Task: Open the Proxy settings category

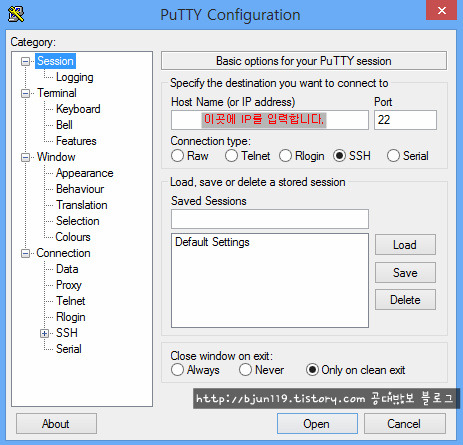Action: click(69, 285)
